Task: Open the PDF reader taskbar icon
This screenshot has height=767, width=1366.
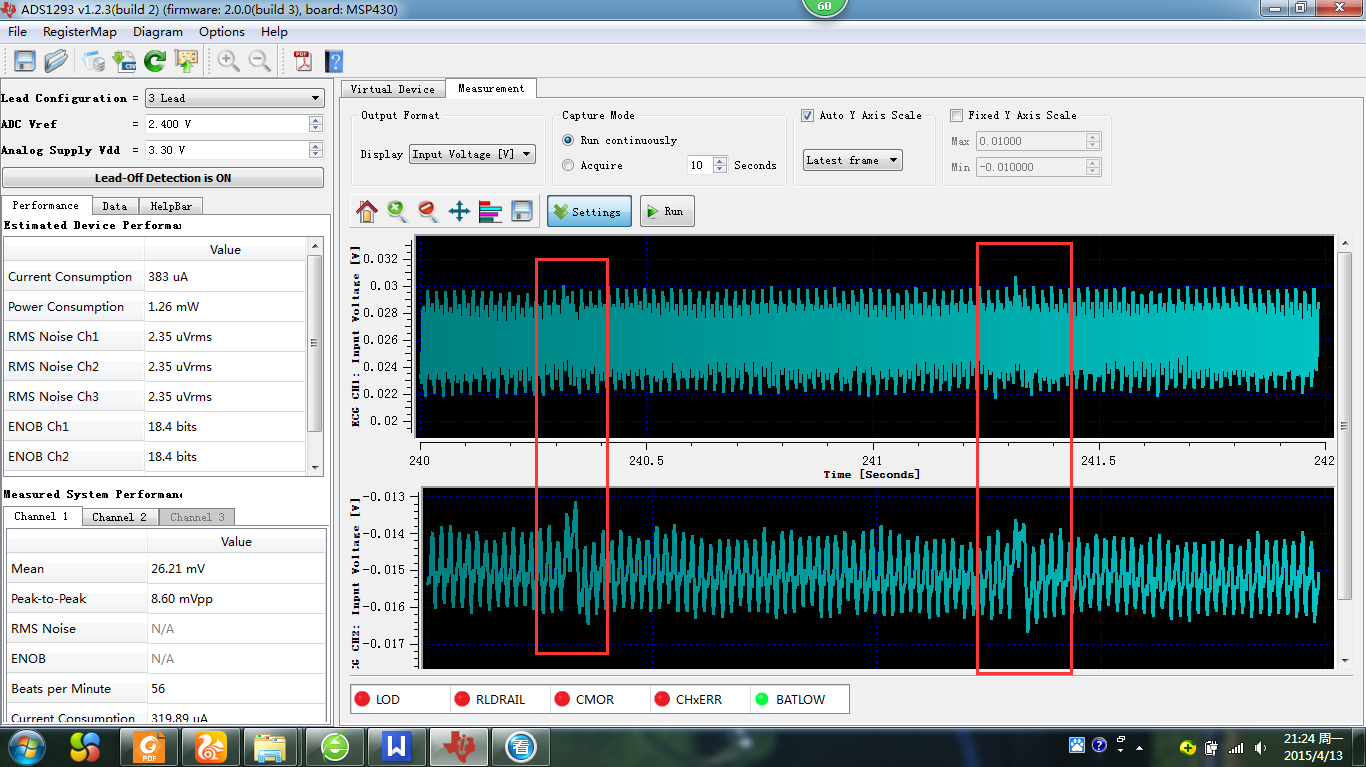Action: pos(150,747)
